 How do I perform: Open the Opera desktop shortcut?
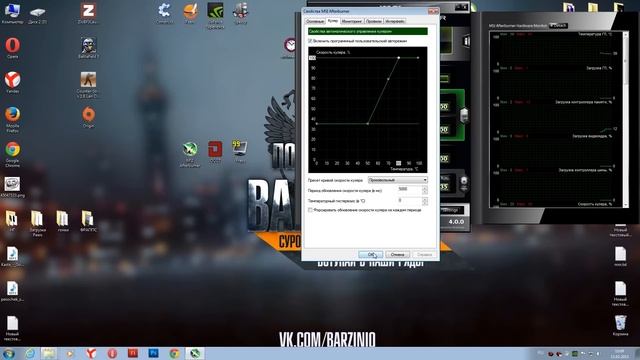[x=13, y=47]
